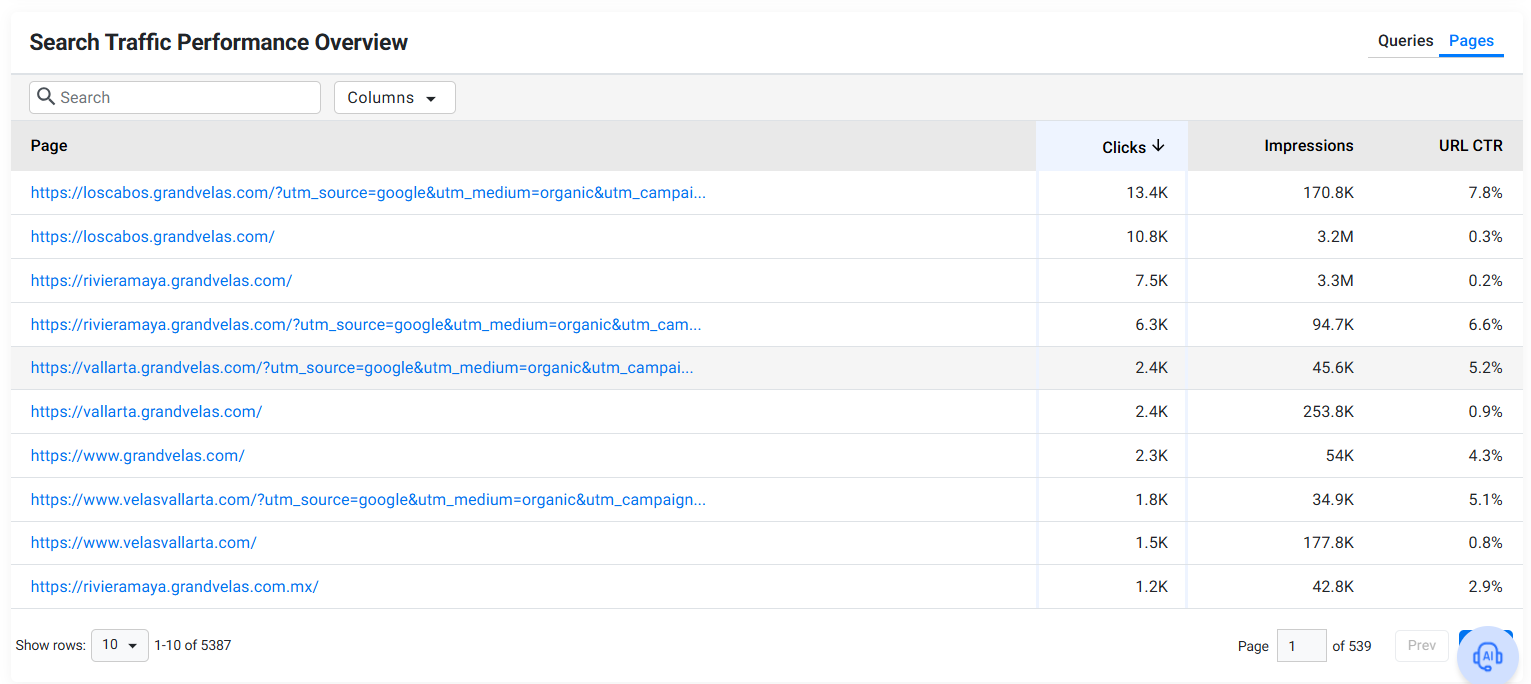
Task: Click the 7.5K clicks value
Action: click(x=1151, y=281)
